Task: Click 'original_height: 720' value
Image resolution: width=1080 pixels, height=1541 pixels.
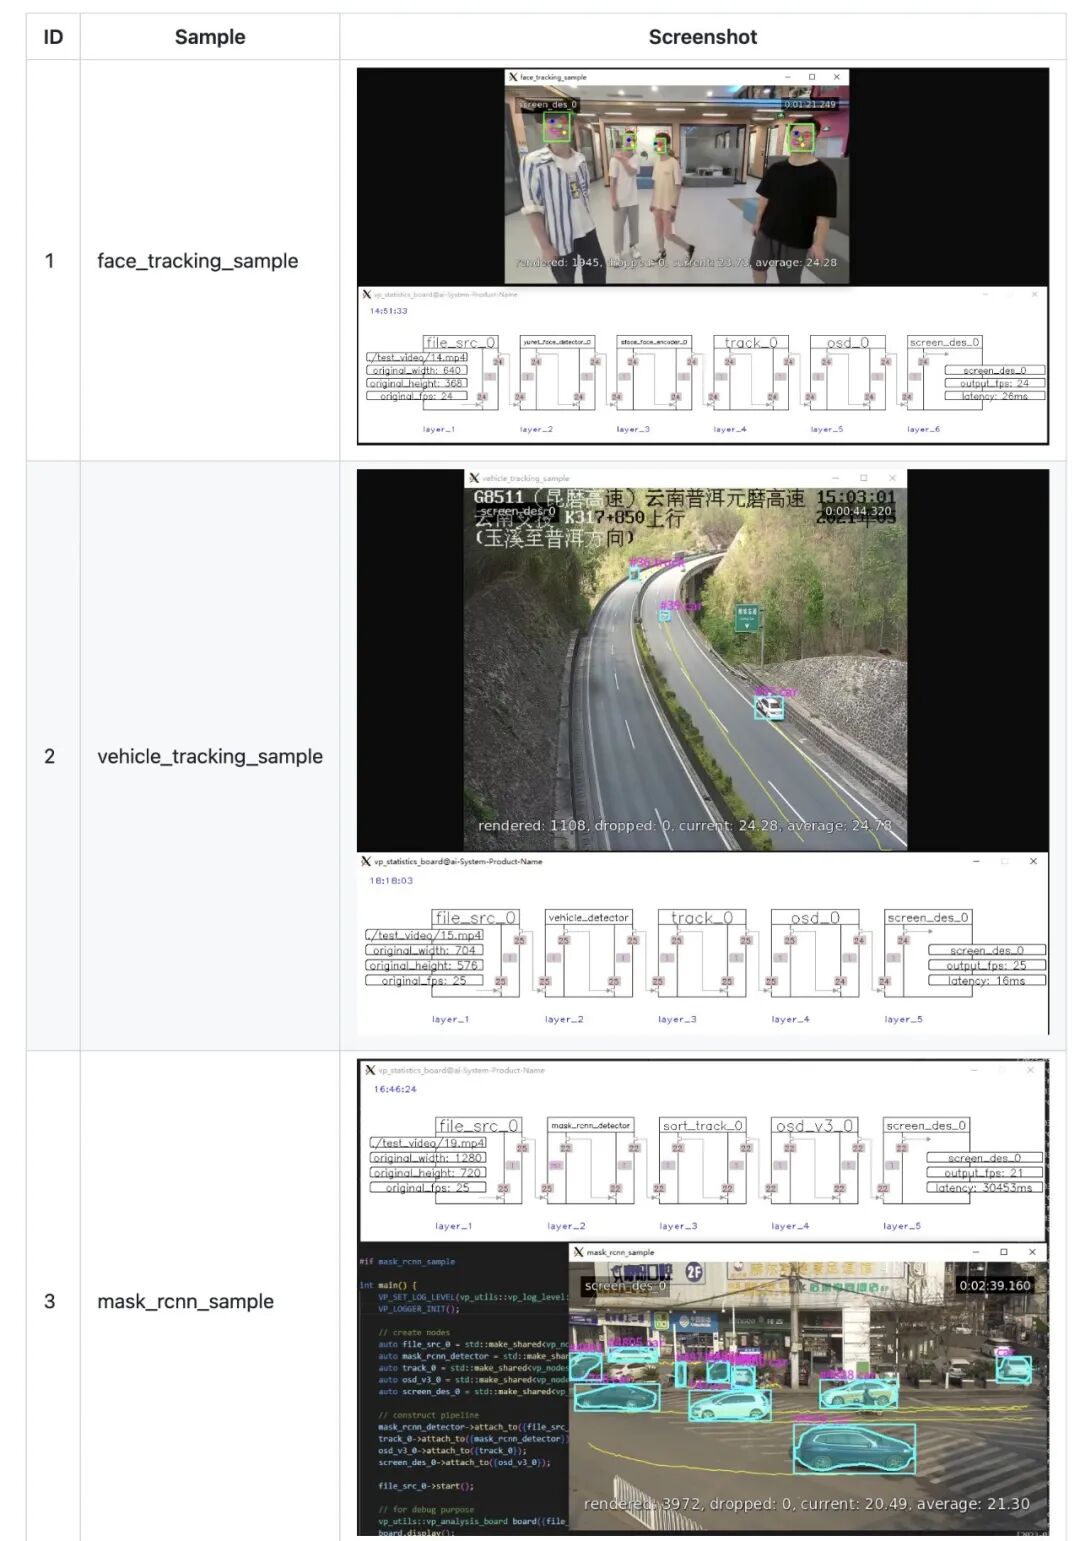Action: (x=428, y=1172)
